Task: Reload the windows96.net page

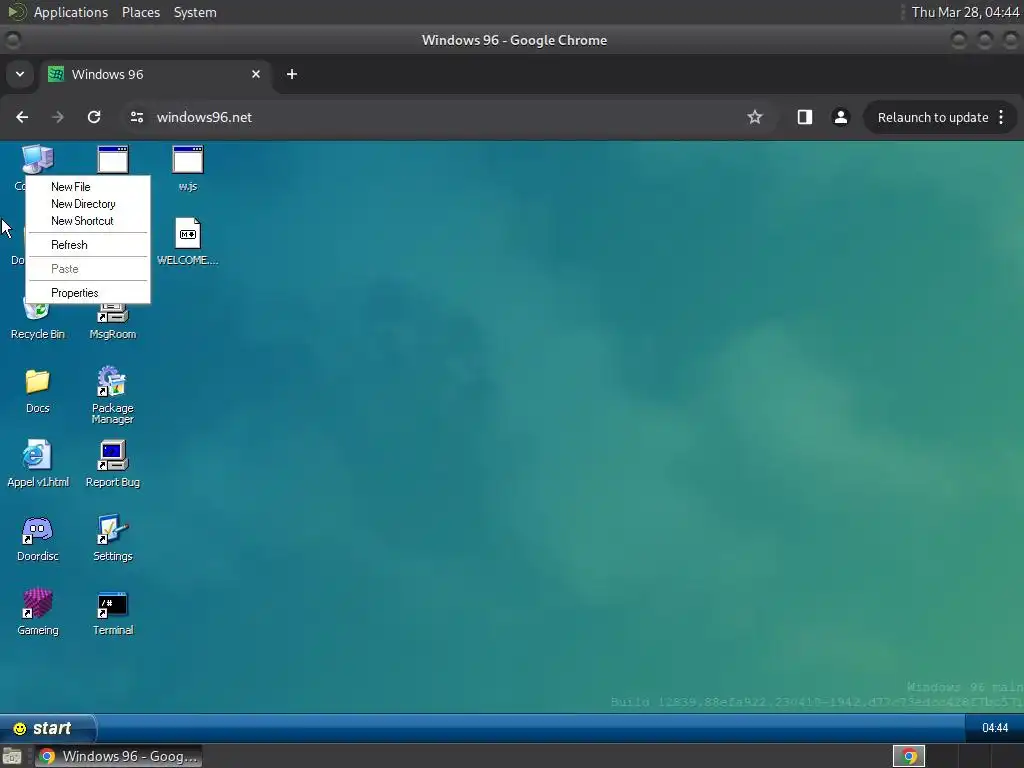Action: [x=94, y=117]
